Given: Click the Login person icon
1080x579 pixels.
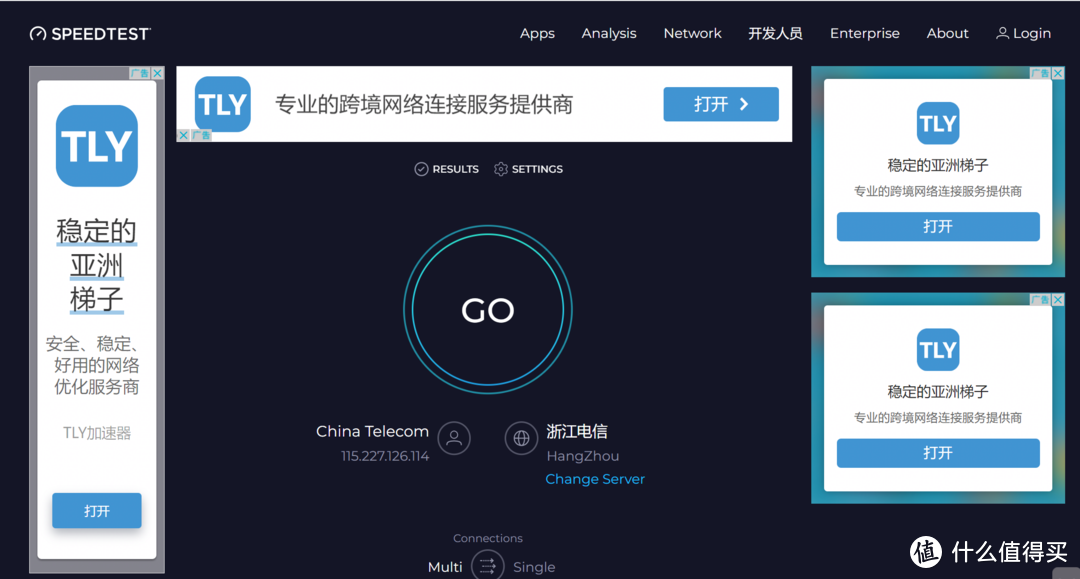Looking at the screenshot, I should coord(1002,33).
